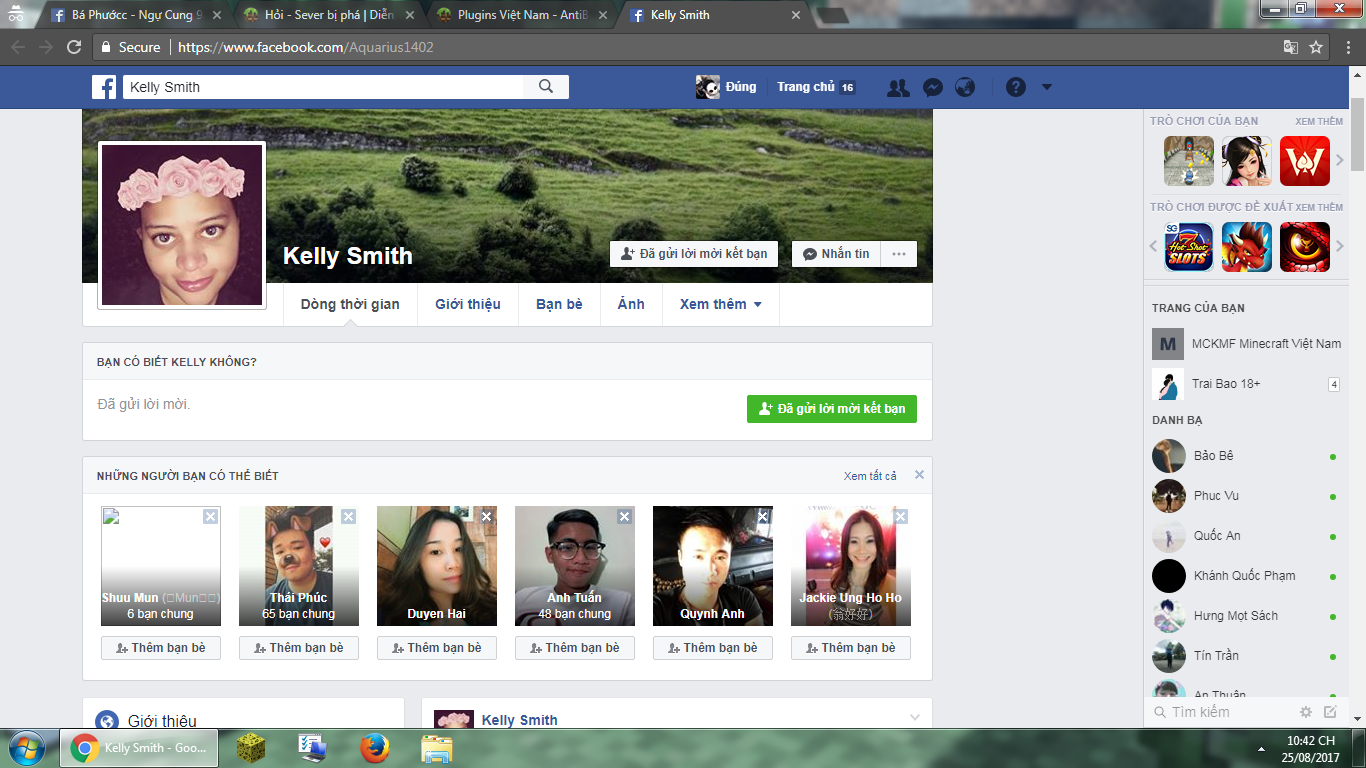Open Messenger icon in header

click(x=931, y=87)
